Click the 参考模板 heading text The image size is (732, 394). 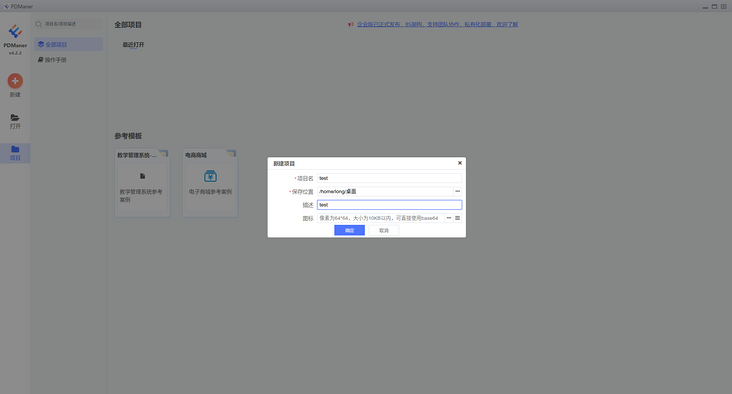[x=128, y=136]
